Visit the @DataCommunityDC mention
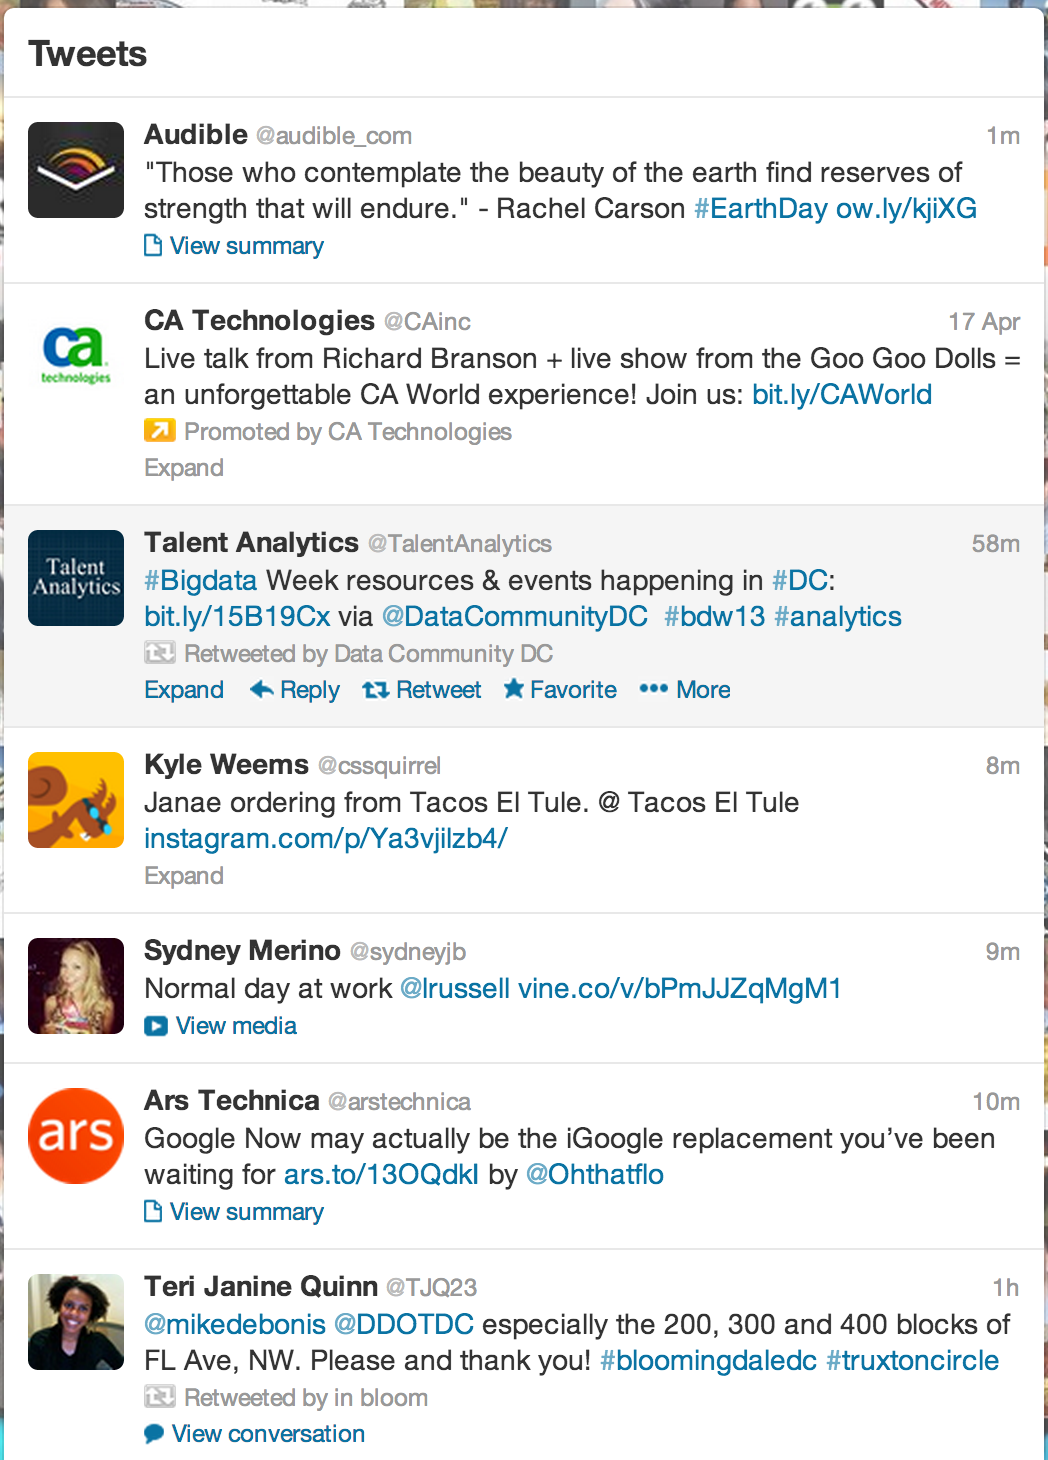Image resolution: width=1048 pixels, height=1460 pixels. pyautogui.click(x=515, y=617)
